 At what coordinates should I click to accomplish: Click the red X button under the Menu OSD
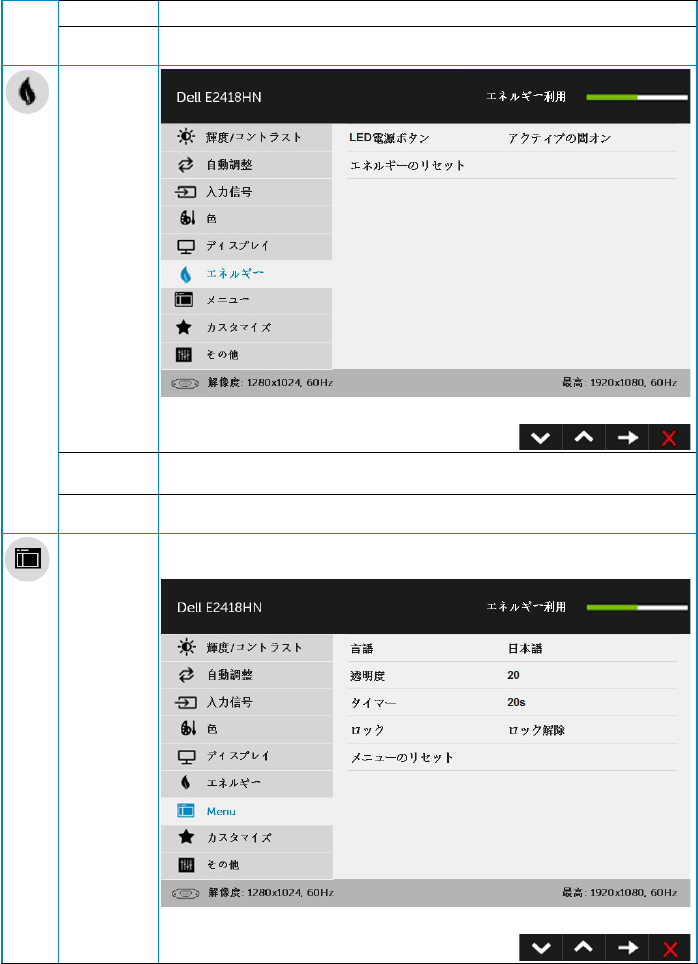[669, 947]
